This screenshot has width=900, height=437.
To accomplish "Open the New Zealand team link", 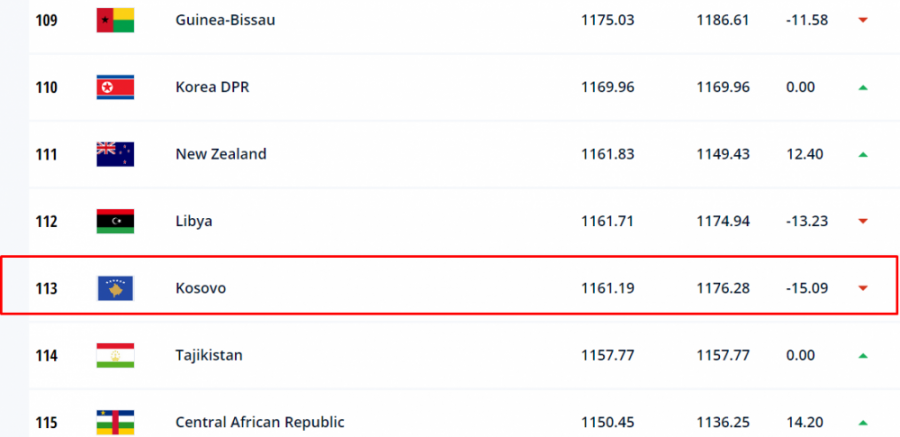I will 221,154.
